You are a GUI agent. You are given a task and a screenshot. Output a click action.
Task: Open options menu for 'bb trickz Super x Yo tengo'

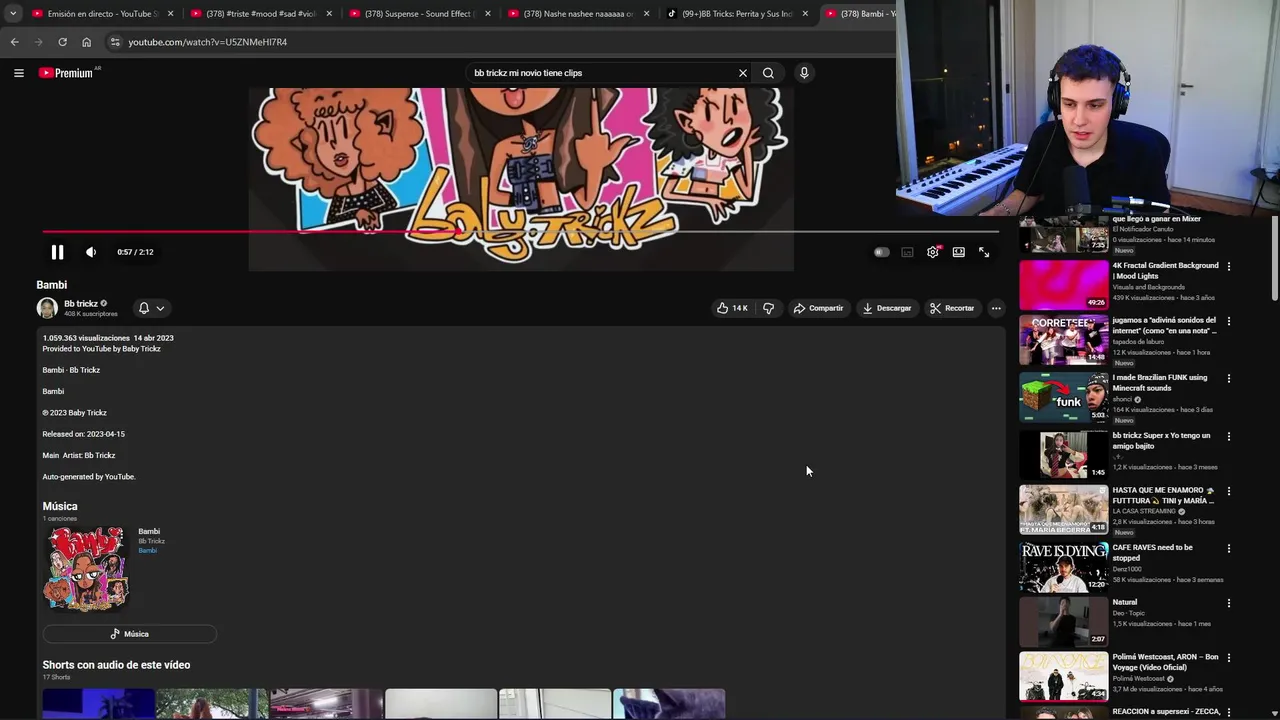tap(1229, 437)
